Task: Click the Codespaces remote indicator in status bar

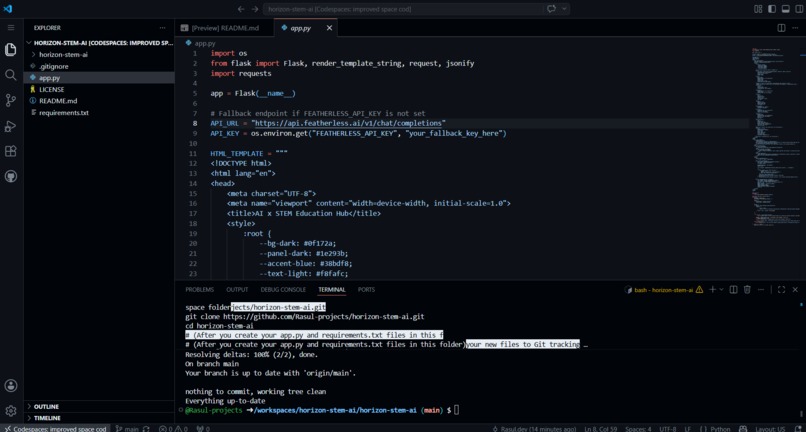Action: 56,428
